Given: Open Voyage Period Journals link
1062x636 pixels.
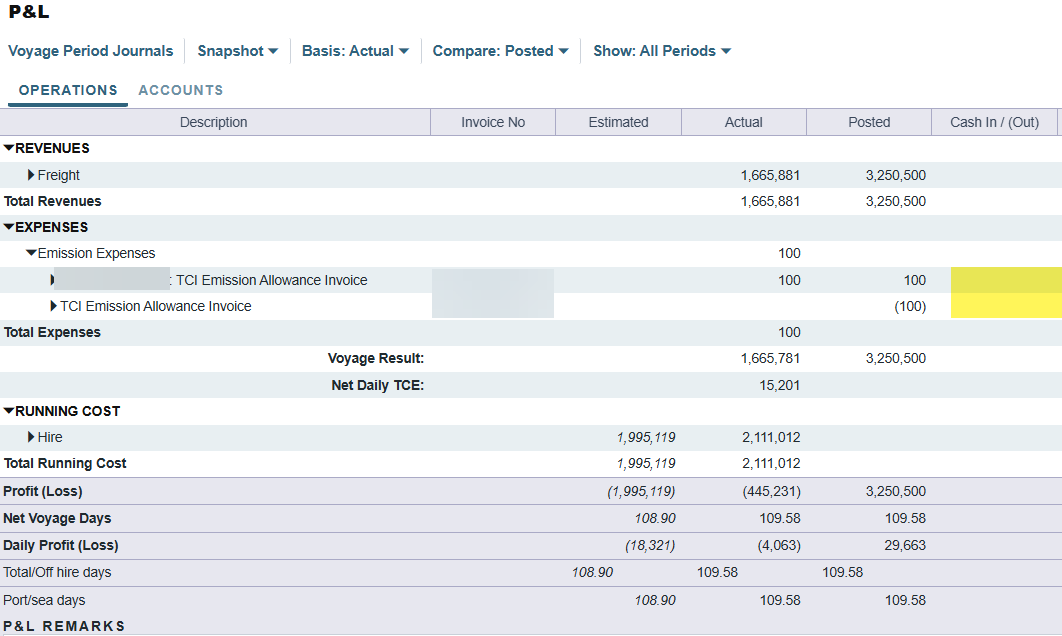Looking at the screenshot, I should tap(90, 51).
